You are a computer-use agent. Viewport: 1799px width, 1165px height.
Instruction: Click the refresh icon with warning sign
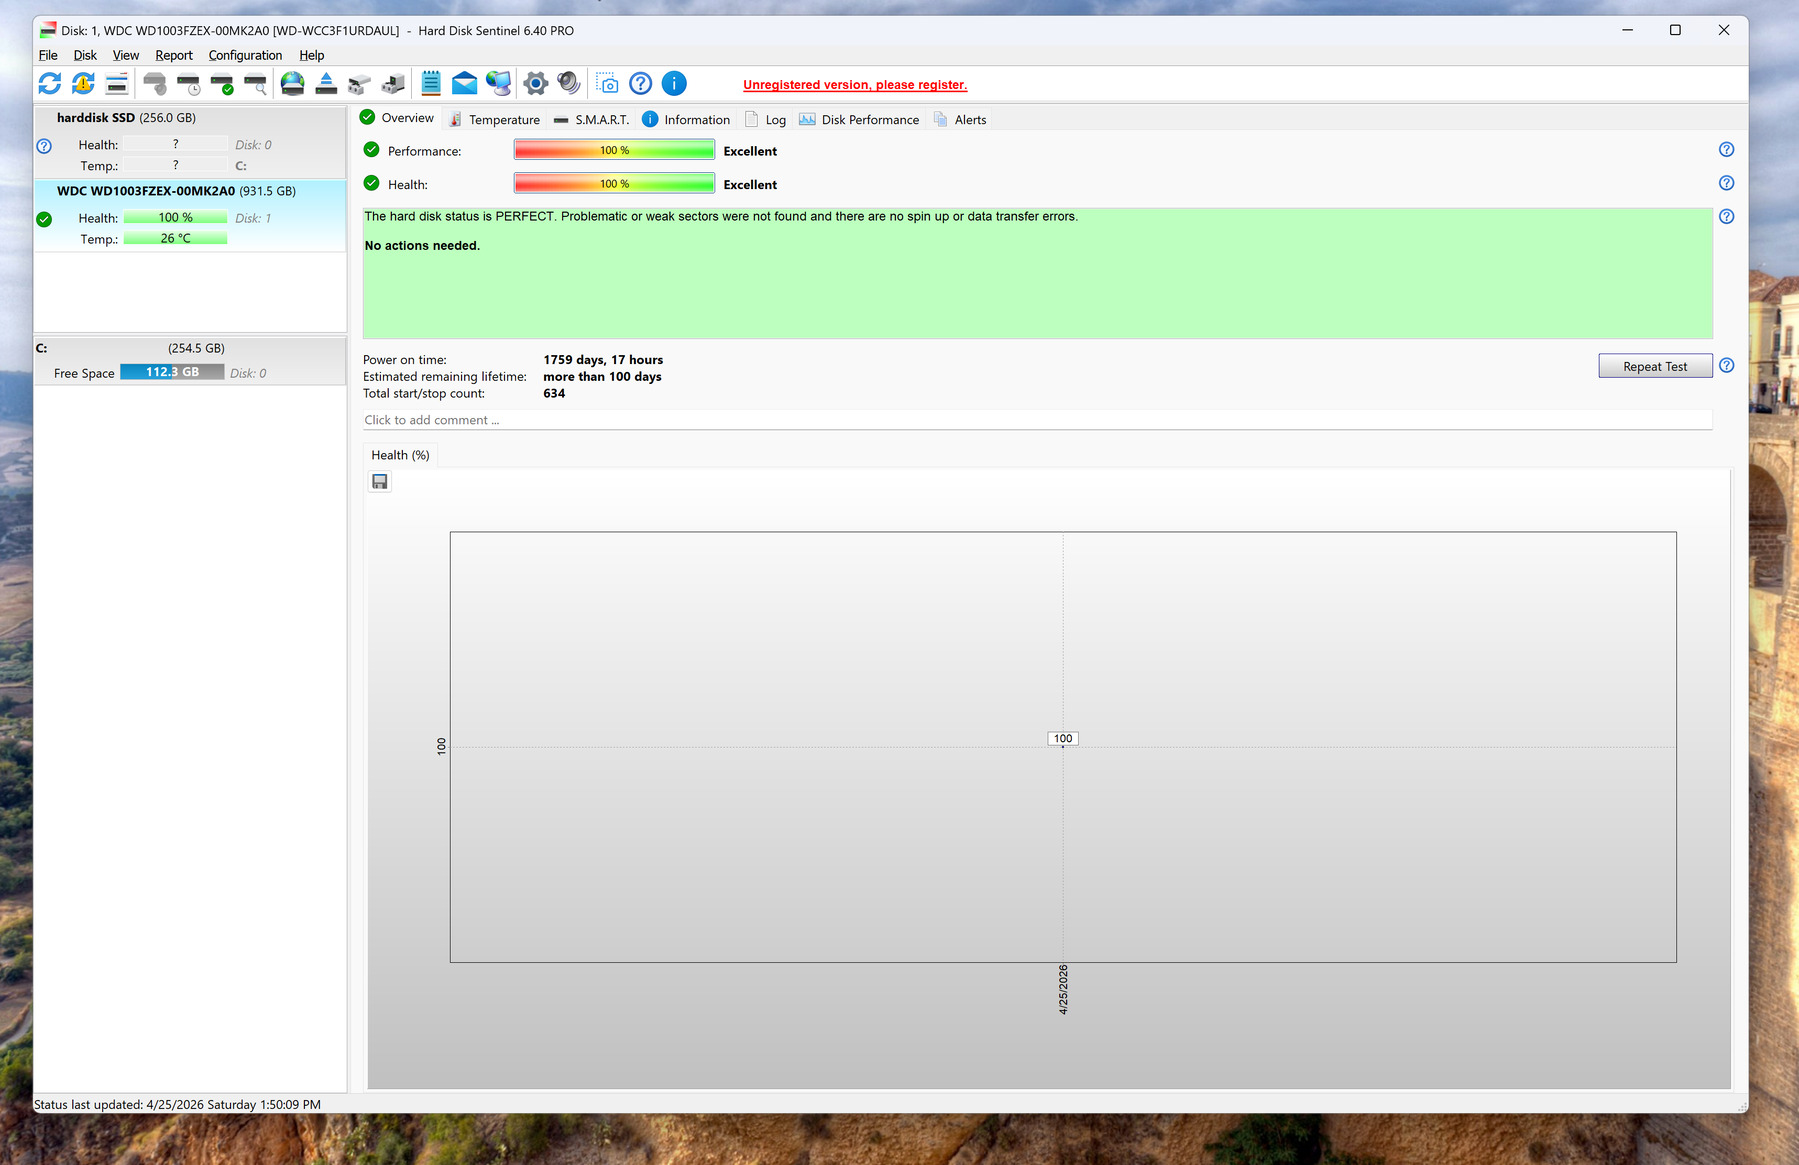[x=83, y=84]
